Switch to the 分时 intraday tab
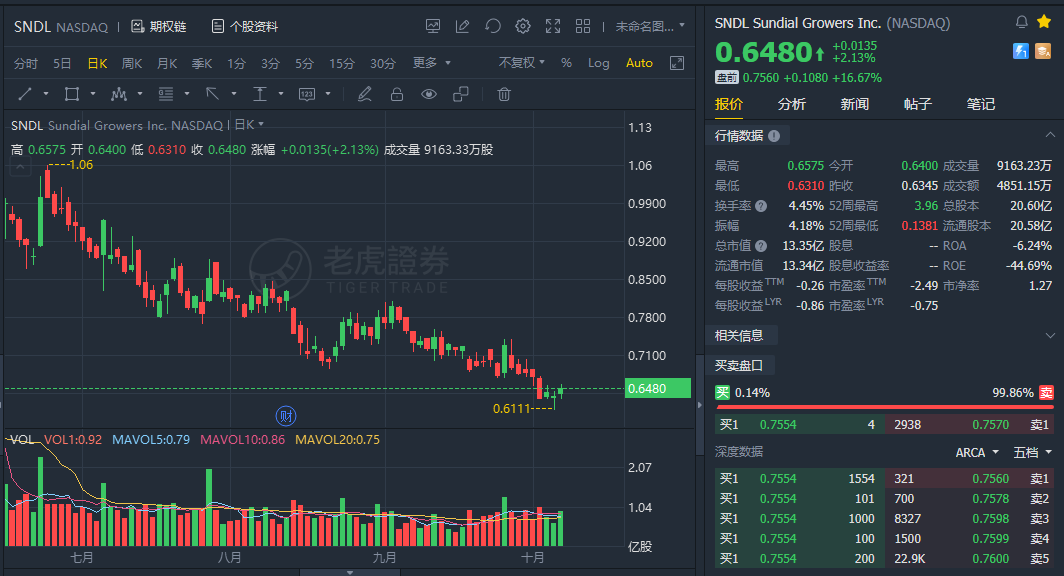The image size is (1064, 576). pos(26,63)
